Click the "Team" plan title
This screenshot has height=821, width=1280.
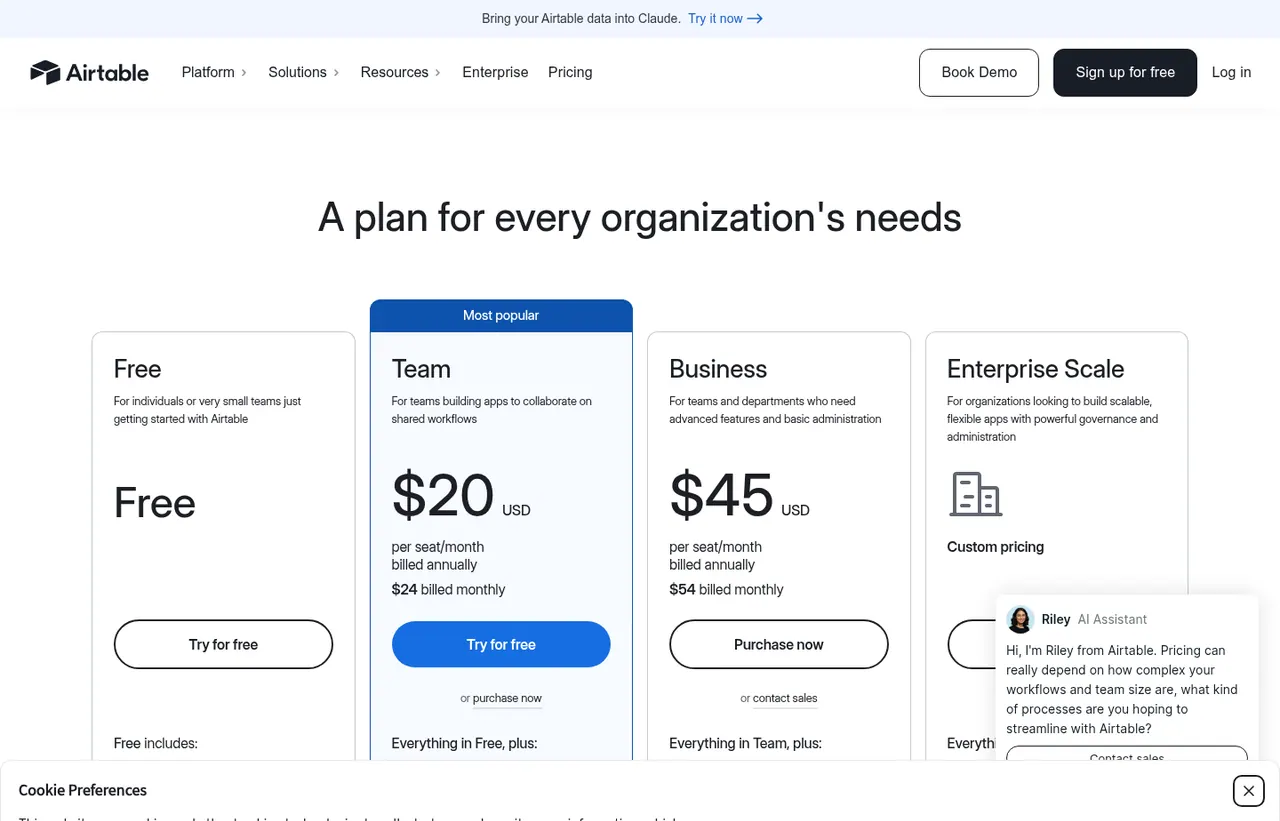tap(421, 369)
